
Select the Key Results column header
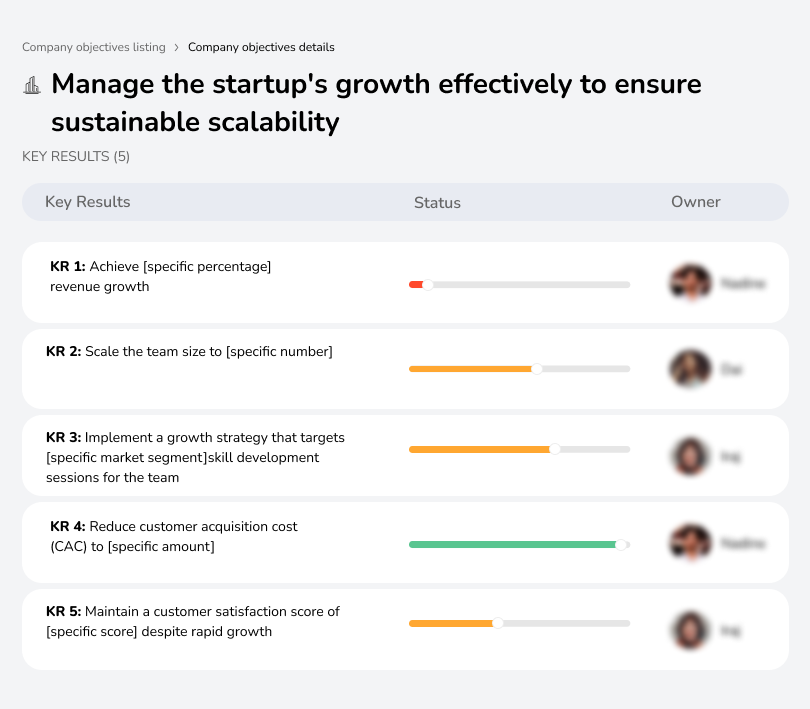(x=89, y=202)
